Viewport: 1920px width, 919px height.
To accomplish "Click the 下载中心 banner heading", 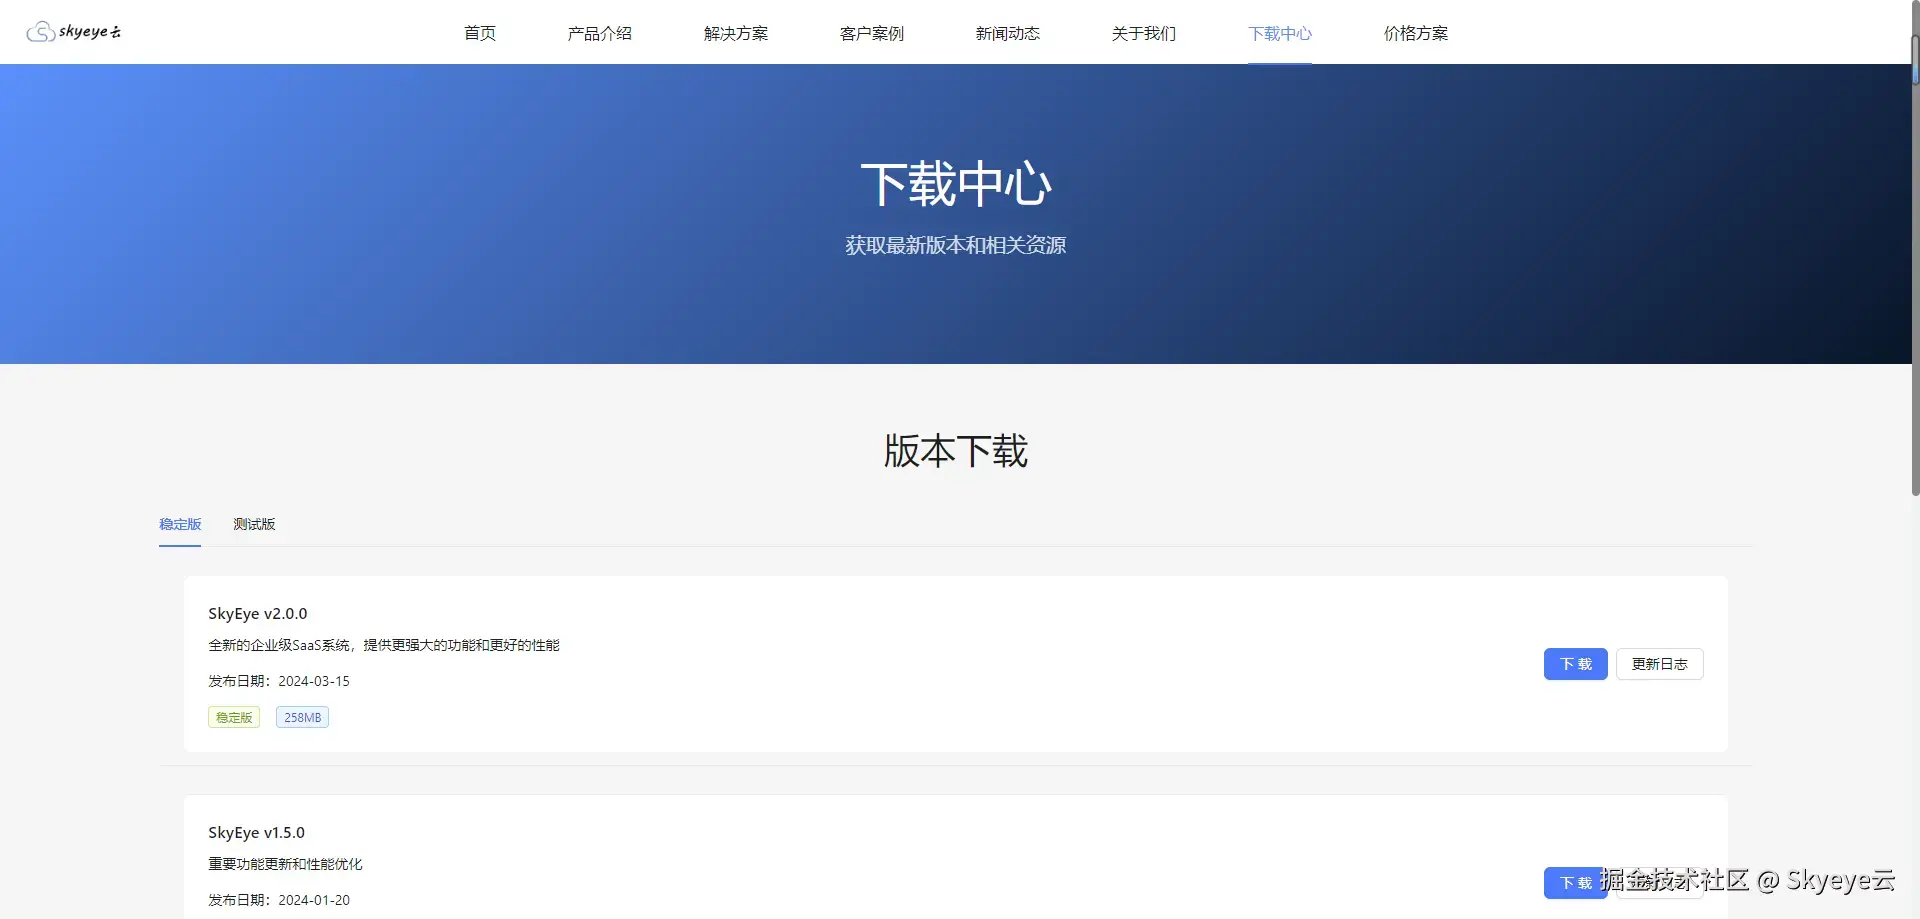I will (956, 184).
